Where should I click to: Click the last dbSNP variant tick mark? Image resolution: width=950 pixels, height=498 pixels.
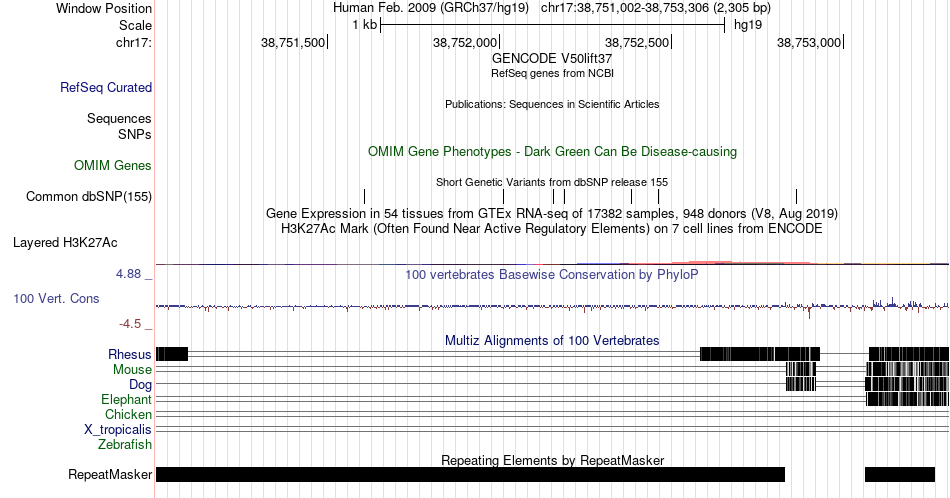(797, 196)
